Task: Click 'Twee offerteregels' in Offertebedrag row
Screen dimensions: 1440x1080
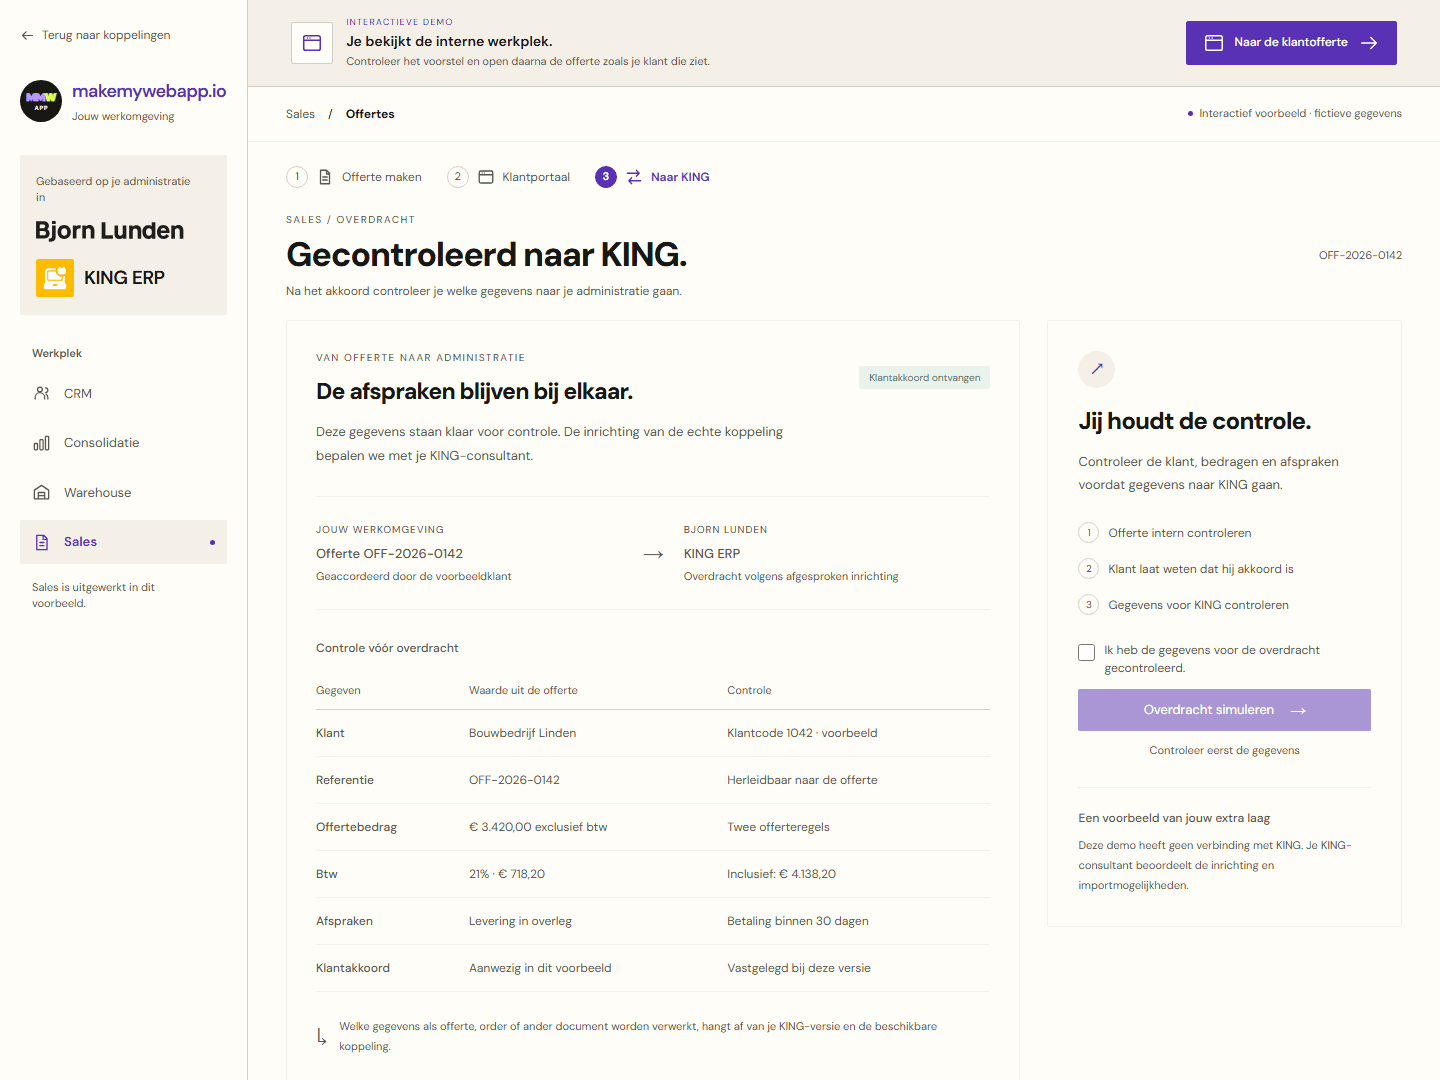Action: click(x=778, y=827)
